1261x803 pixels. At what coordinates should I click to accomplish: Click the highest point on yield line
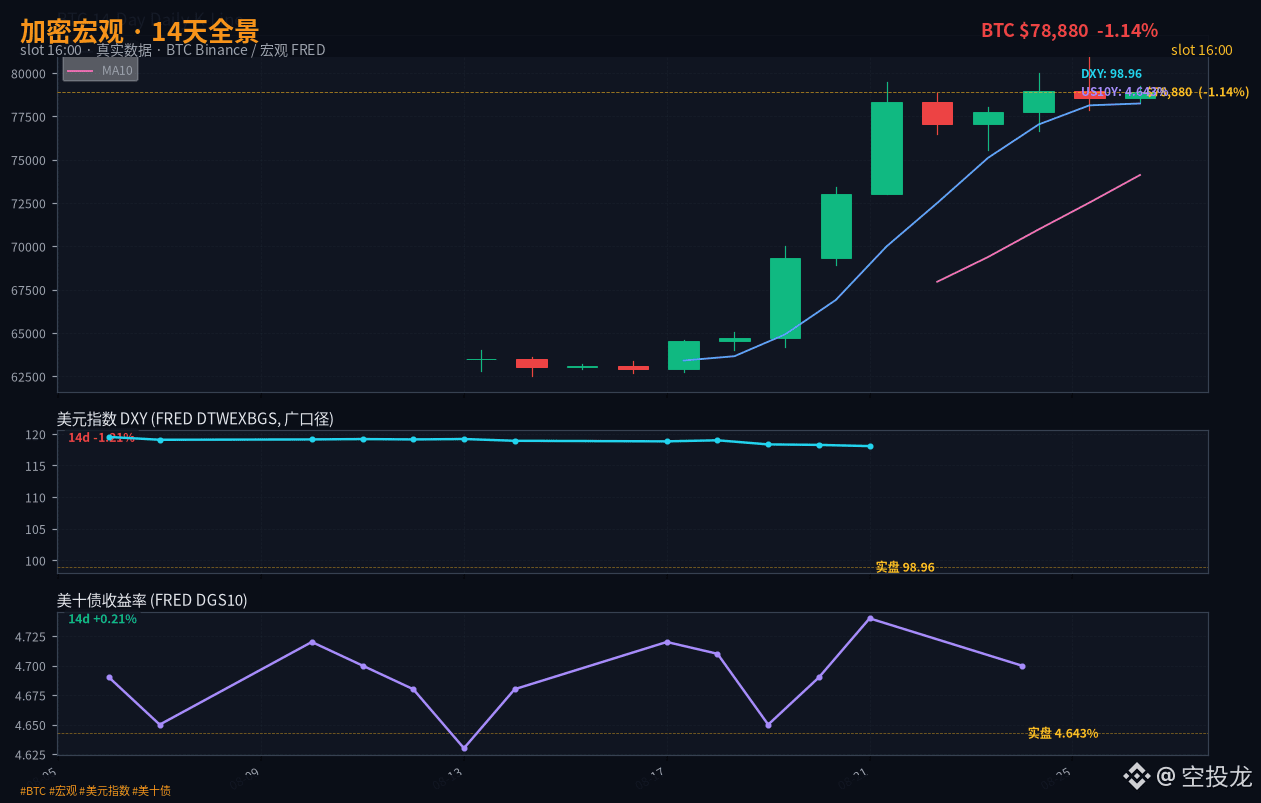click(870, 618)
